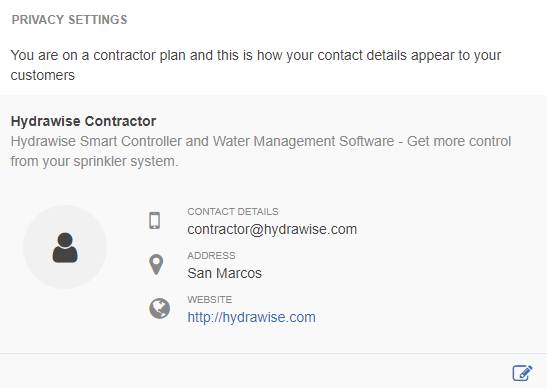The height and width of the screenshot is (388, 547).
Task: Select the contractor@hydrawise.com email text
Action: click(272, 229)
